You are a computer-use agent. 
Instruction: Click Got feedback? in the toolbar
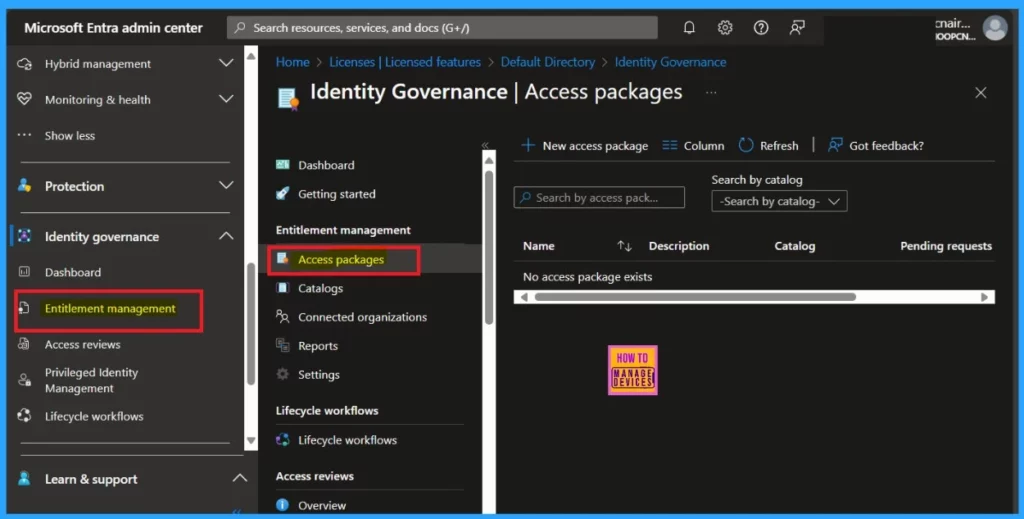(876, 146)
